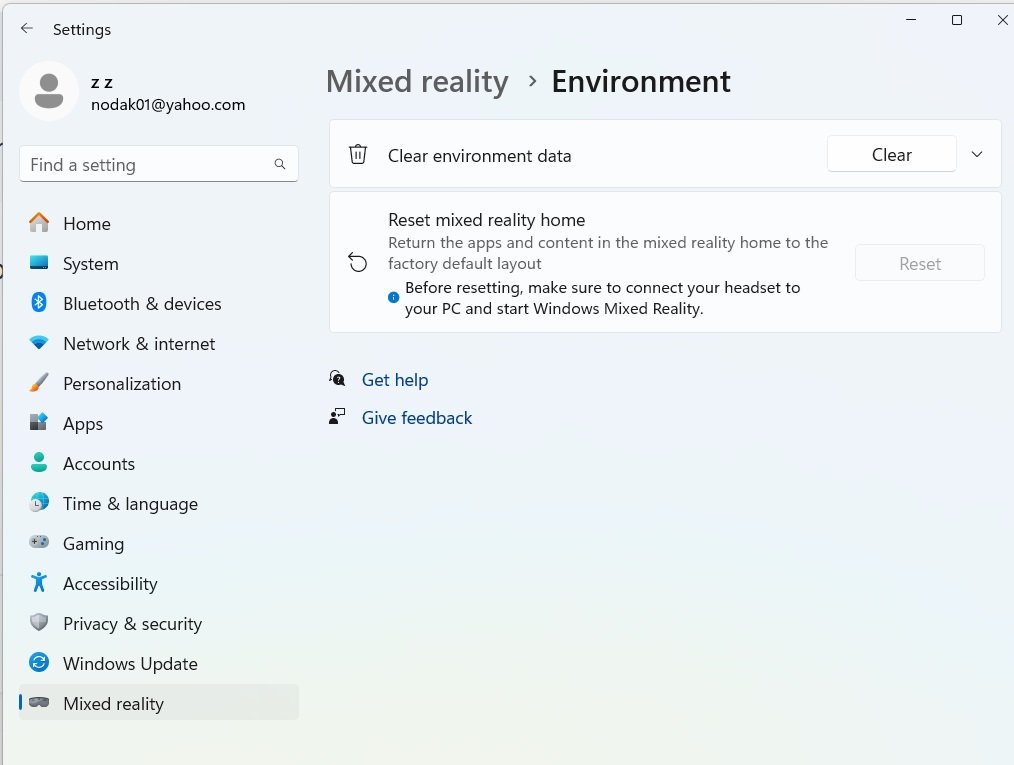Click the Give feedback link

pyautogui.click(x=416, y=418)
